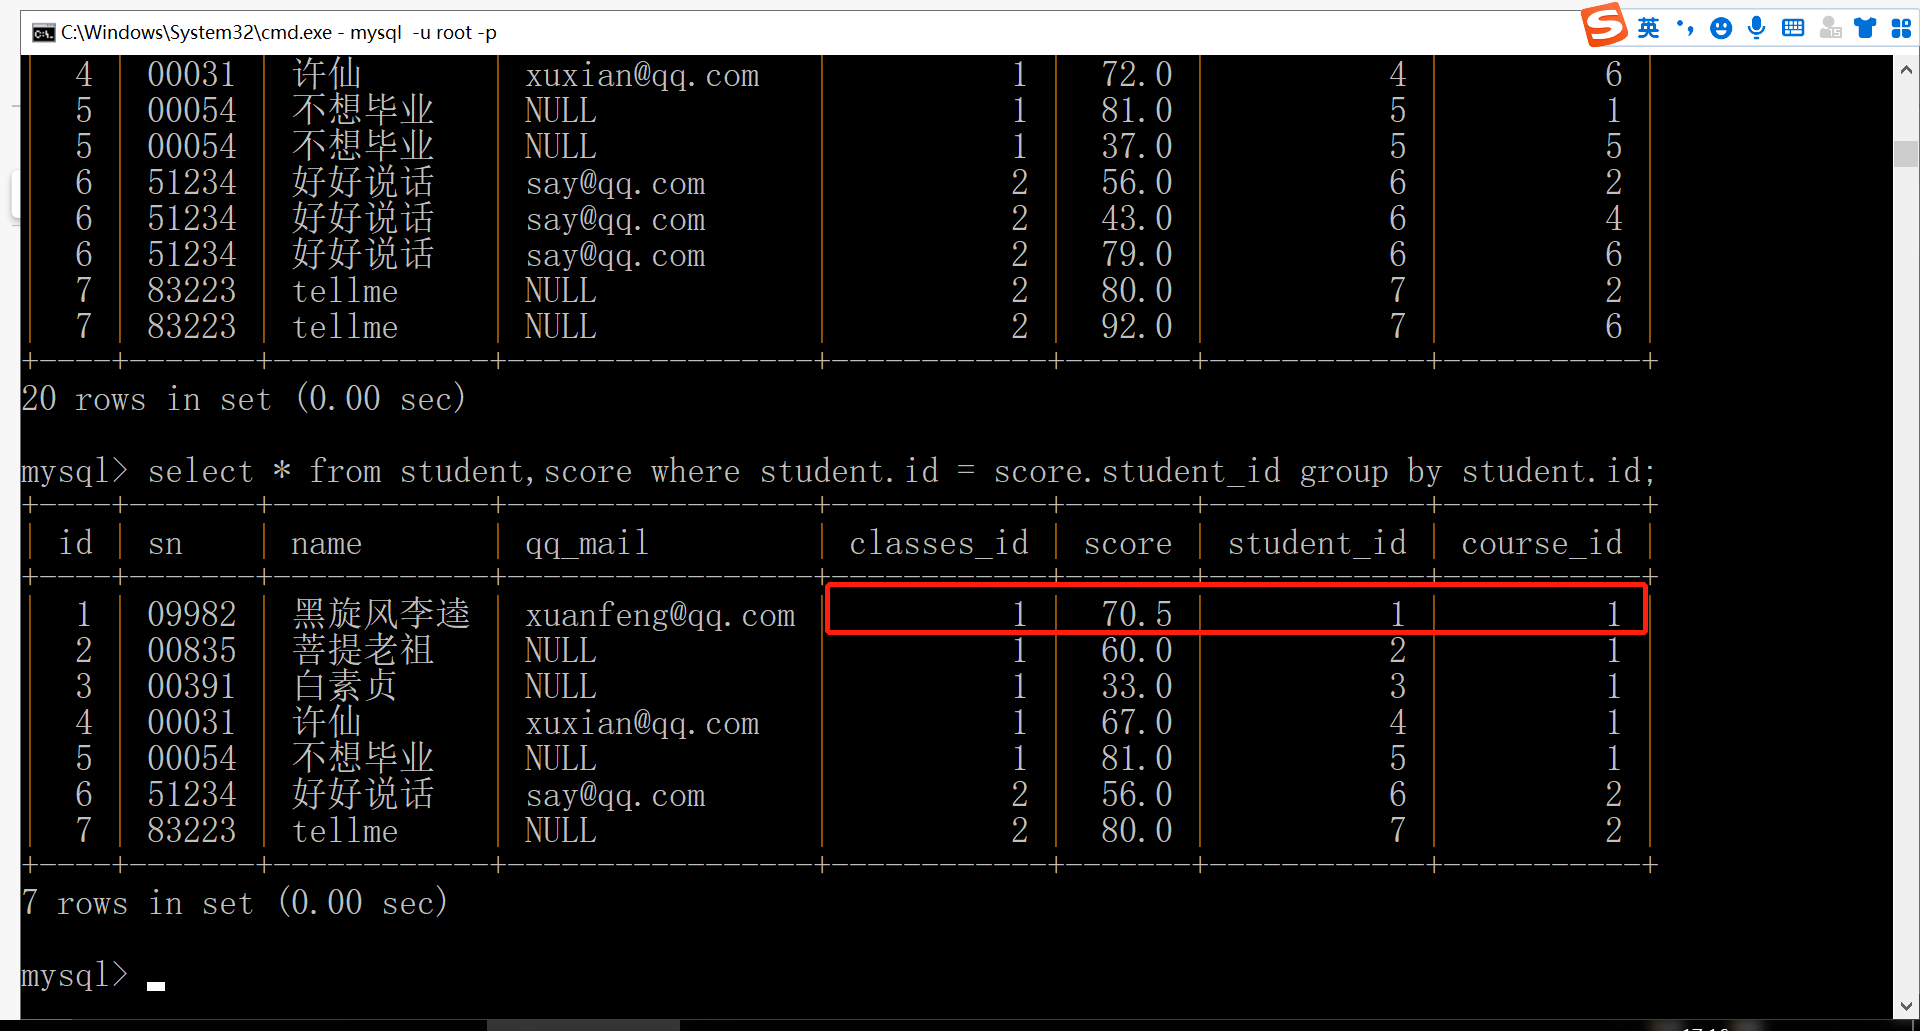Click the text '20 rows in set (0.00 sec)'
The width and height of the screenshot is (1920, 1031).
pyautogui.click(x=244, y=399)
